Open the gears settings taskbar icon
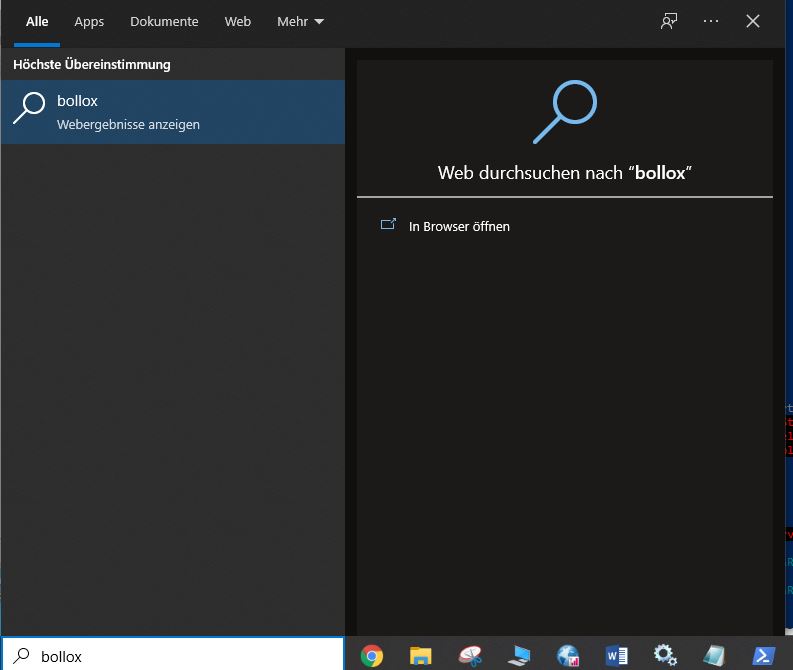793x670 pixels. (x=666, y=656)
